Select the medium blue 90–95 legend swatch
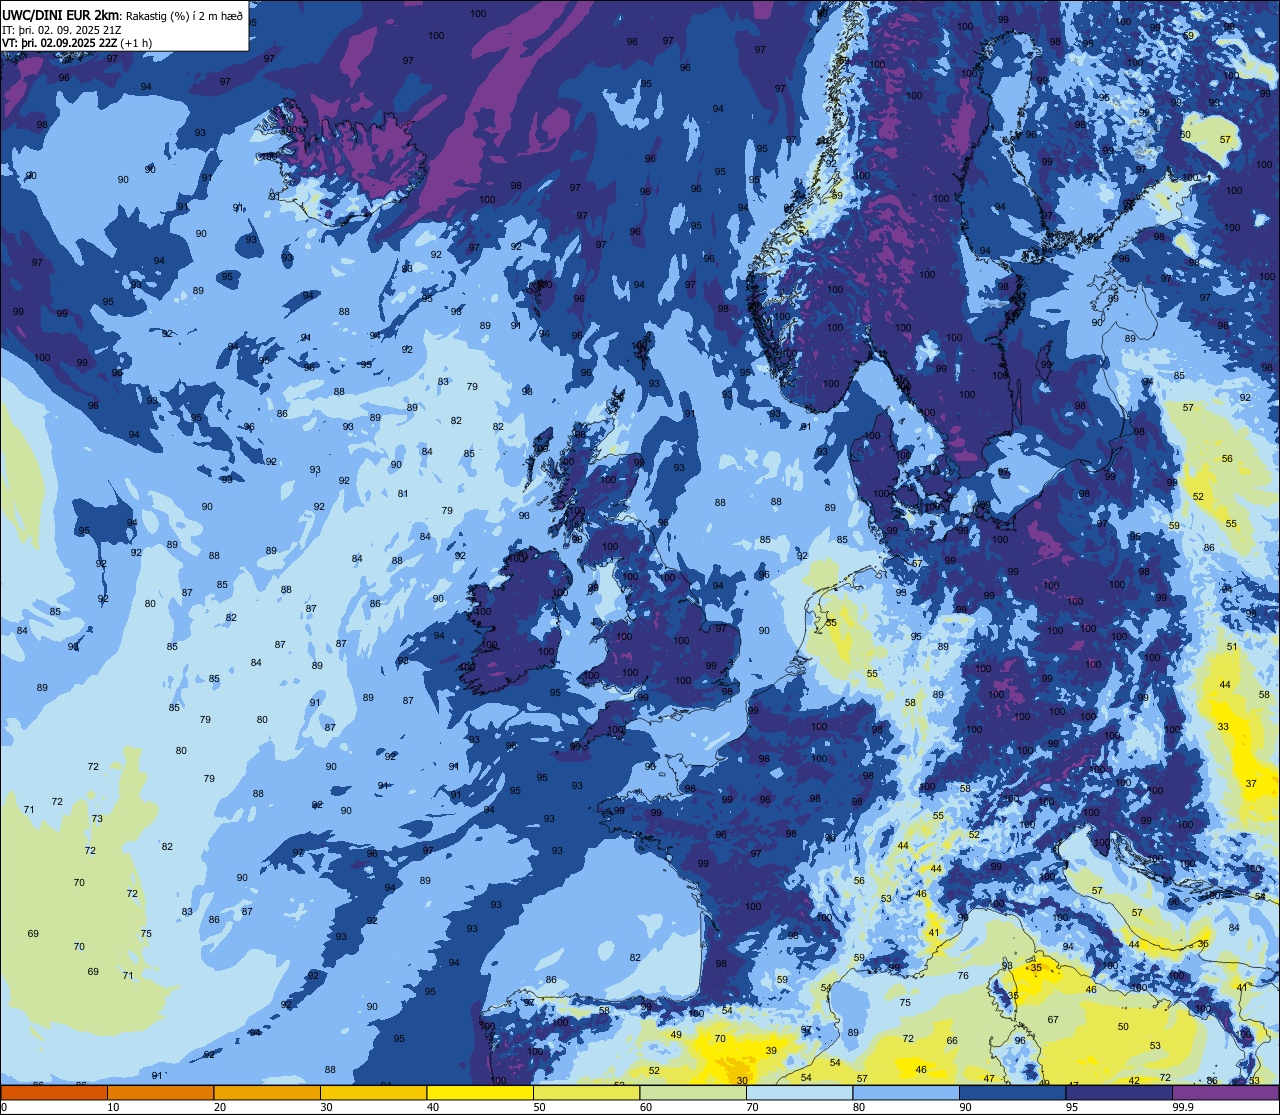This screenshot has height=1115, width=1280. 1012,1092
